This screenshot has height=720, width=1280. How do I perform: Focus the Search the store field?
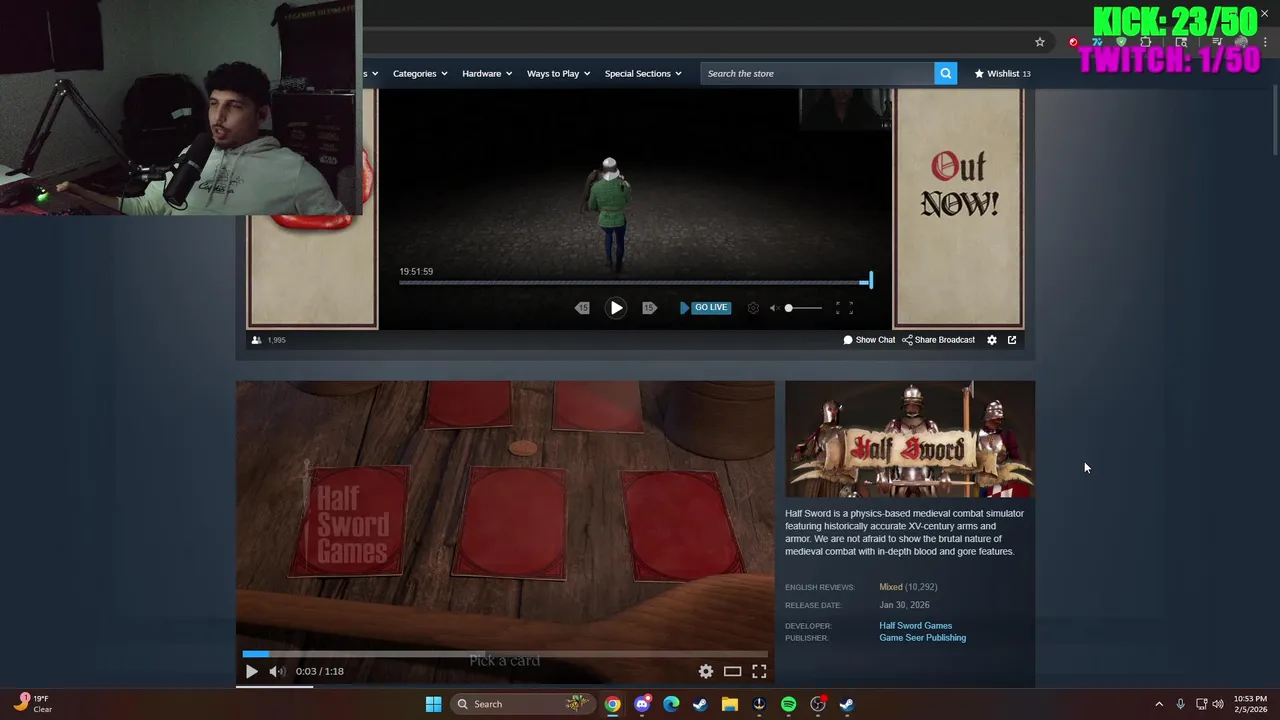[818, 73]
